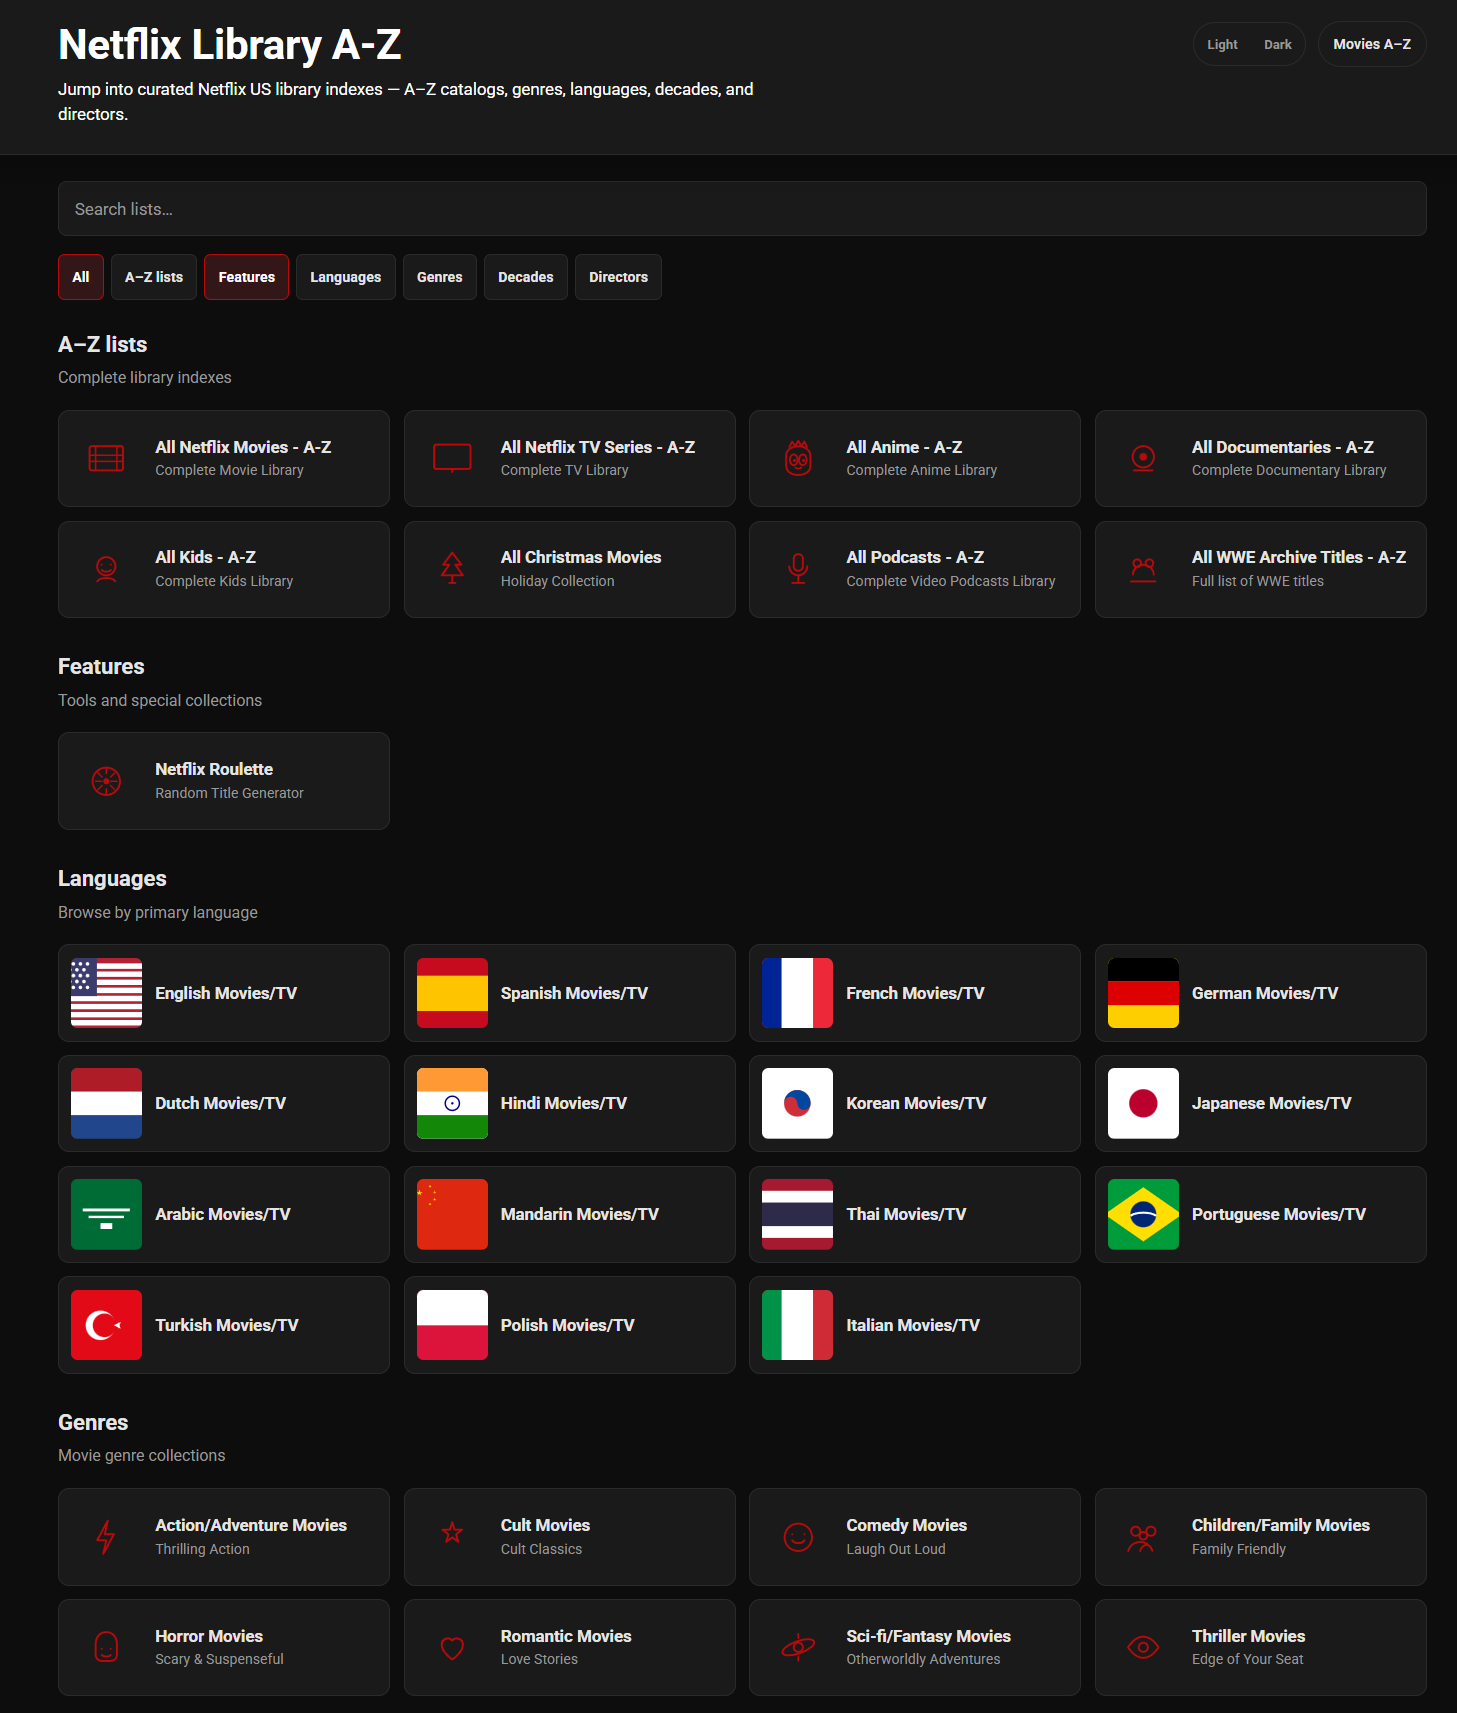Click the planet icon for Sci-fi/Fantasy Movies

point(798,1647)
